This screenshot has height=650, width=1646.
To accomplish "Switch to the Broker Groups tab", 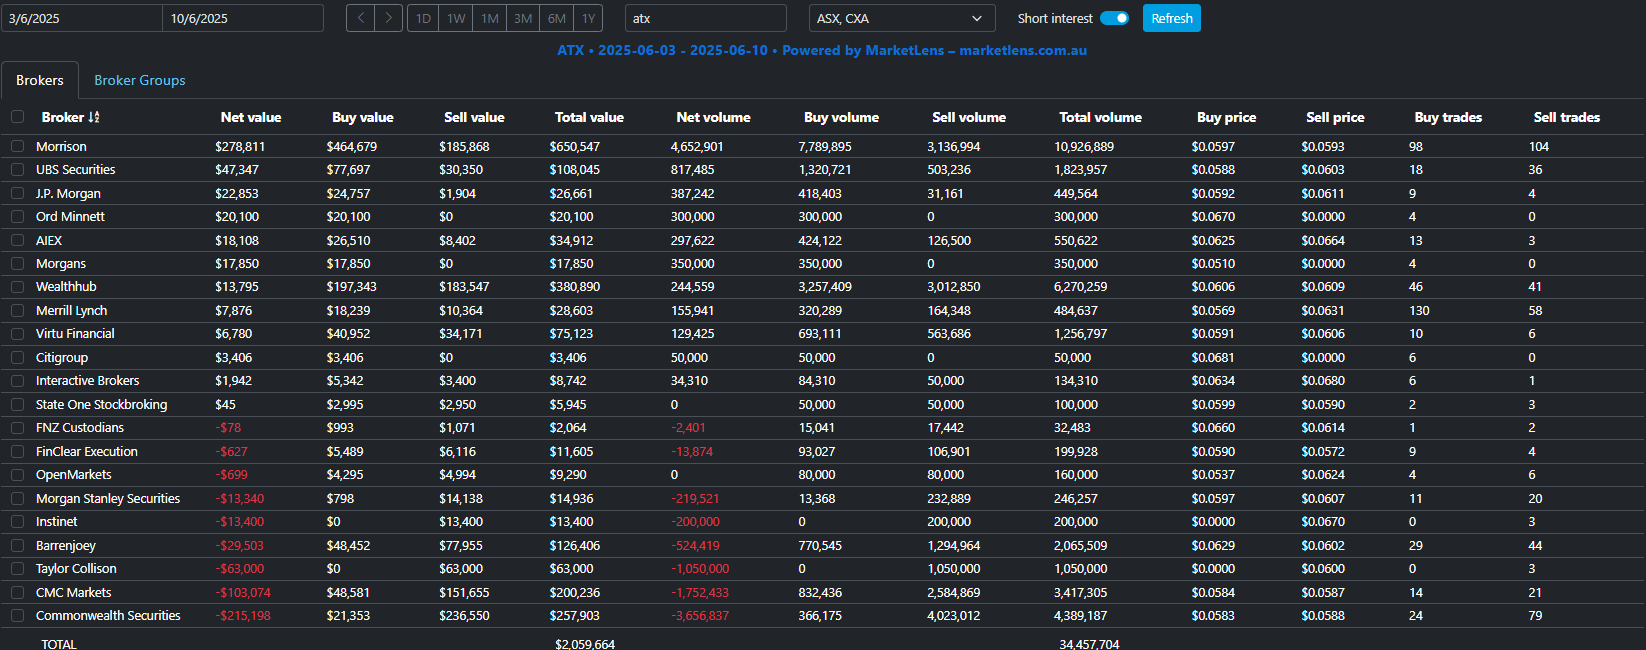I will coord(140,80).
